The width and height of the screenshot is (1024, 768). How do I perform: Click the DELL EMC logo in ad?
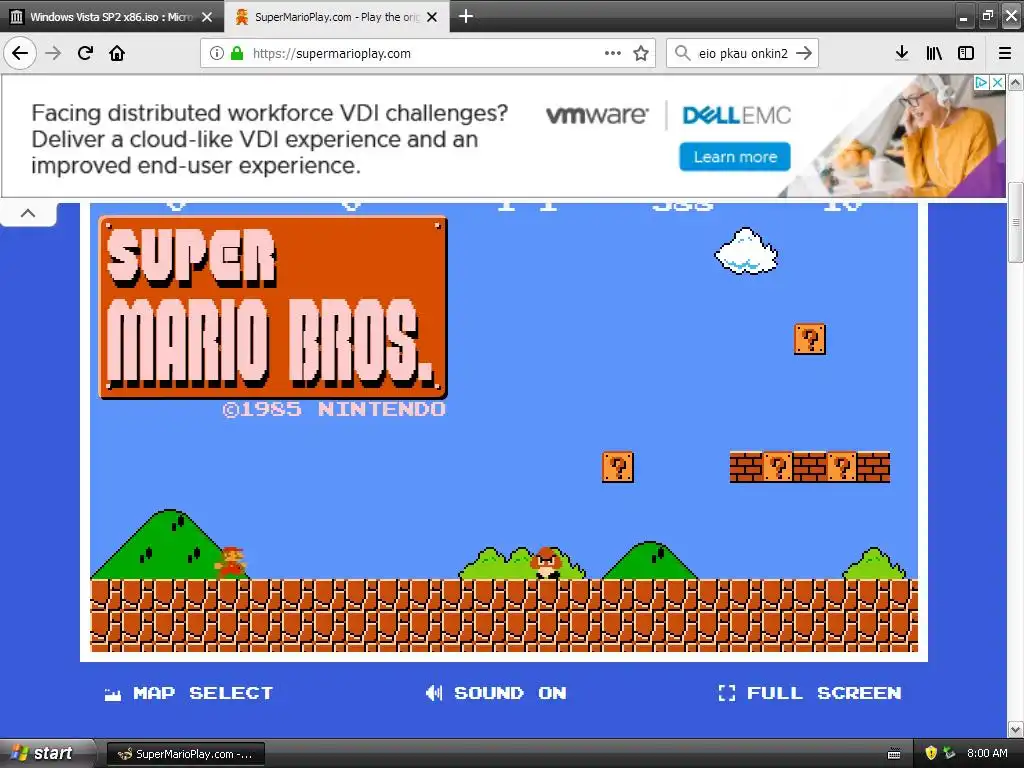[x=737, y=116]
